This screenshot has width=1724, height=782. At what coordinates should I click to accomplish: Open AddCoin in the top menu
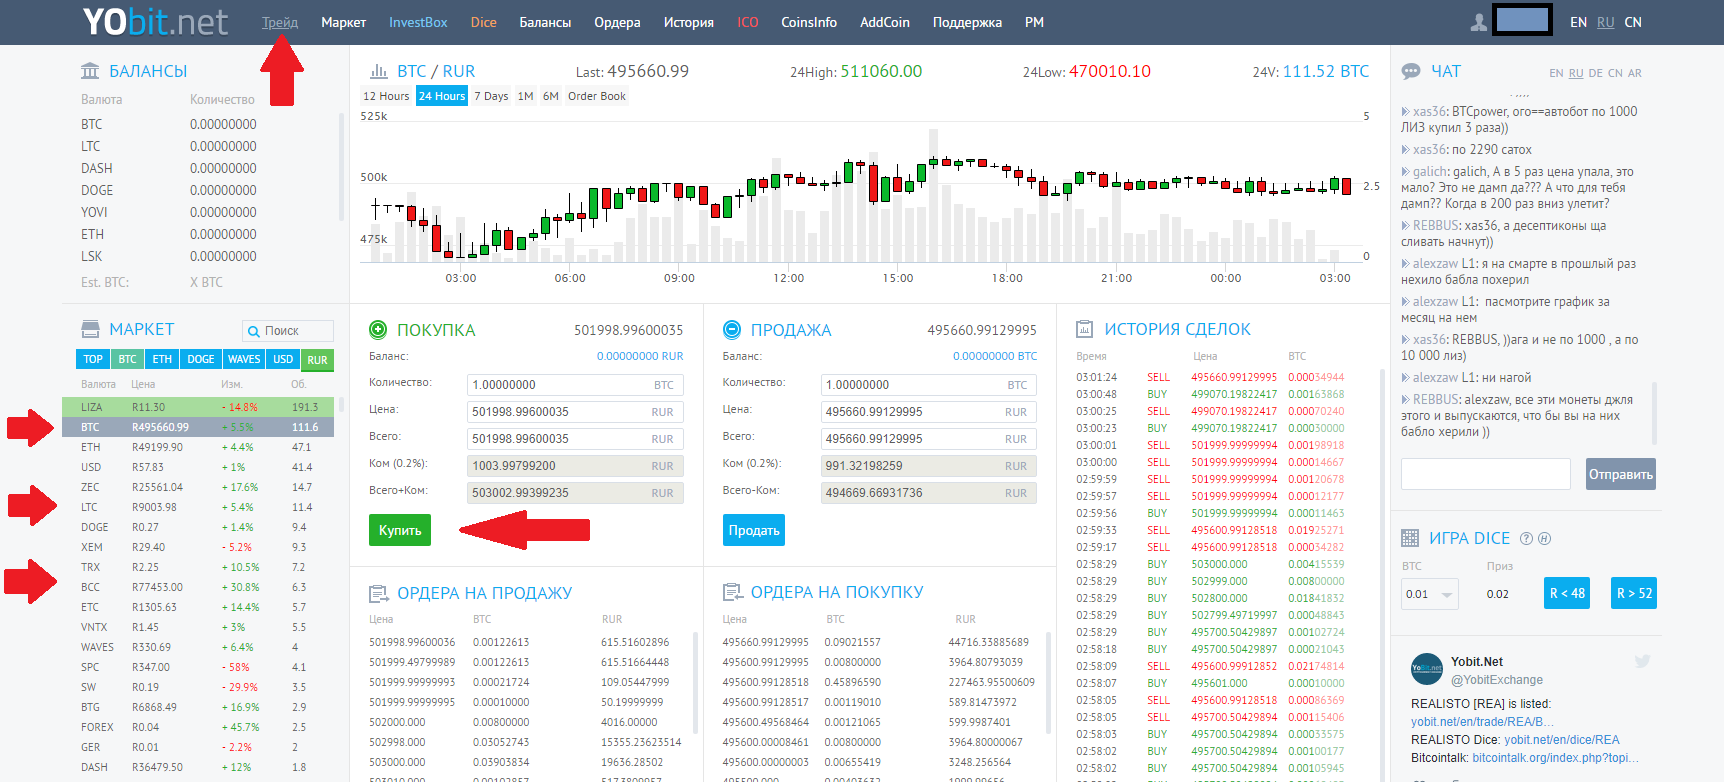(885, 22)
